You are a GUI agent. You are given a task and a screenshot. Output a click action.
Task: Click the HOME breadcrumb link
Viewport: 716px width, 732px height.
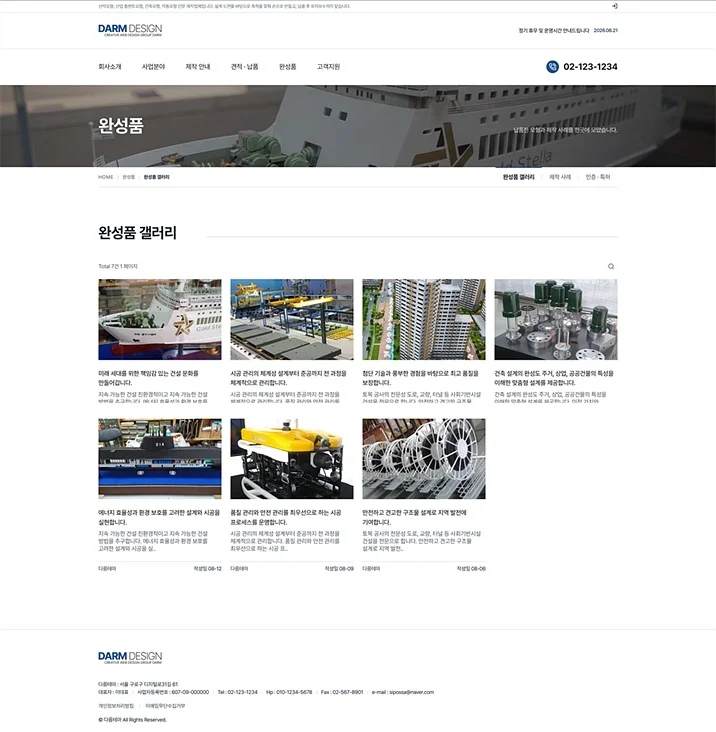[105, 177]
